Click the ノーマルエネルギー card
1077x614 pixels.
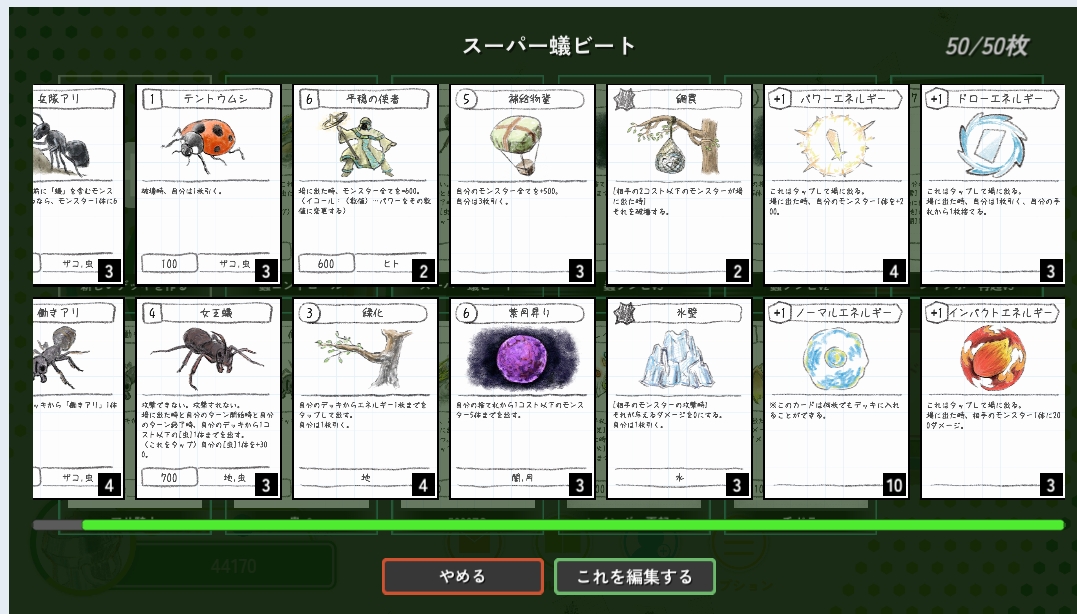coord(835,398)
